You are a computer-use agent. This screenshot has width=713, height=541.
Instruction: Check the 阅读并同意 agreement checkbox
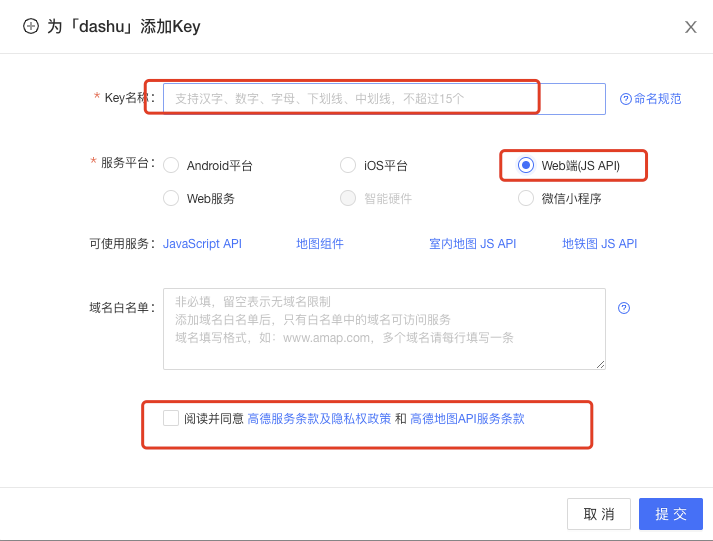(x=171, y=418)
